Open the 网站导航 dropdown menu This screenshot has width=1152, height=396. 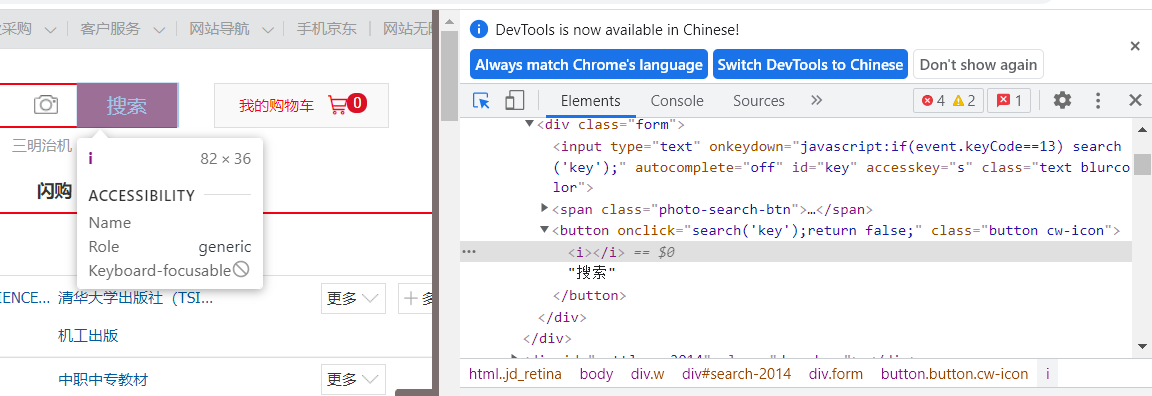pyautogui.click(x=231, y=29)
